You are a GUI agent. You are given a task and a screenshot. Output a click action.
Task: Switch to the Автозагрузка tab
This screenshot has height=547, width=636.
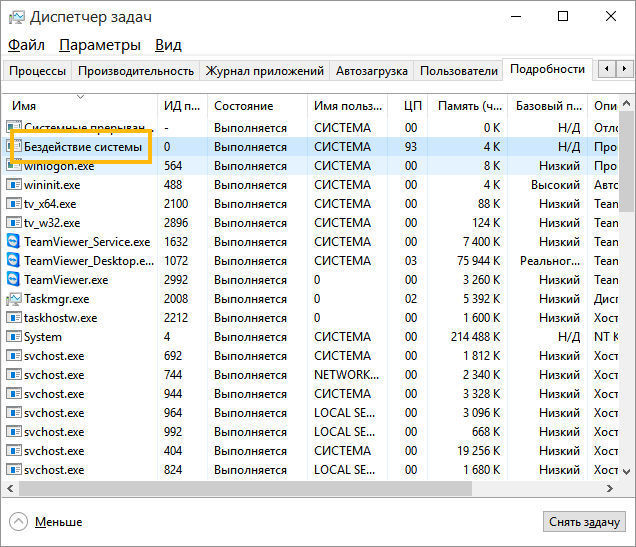tap(371, 71)
